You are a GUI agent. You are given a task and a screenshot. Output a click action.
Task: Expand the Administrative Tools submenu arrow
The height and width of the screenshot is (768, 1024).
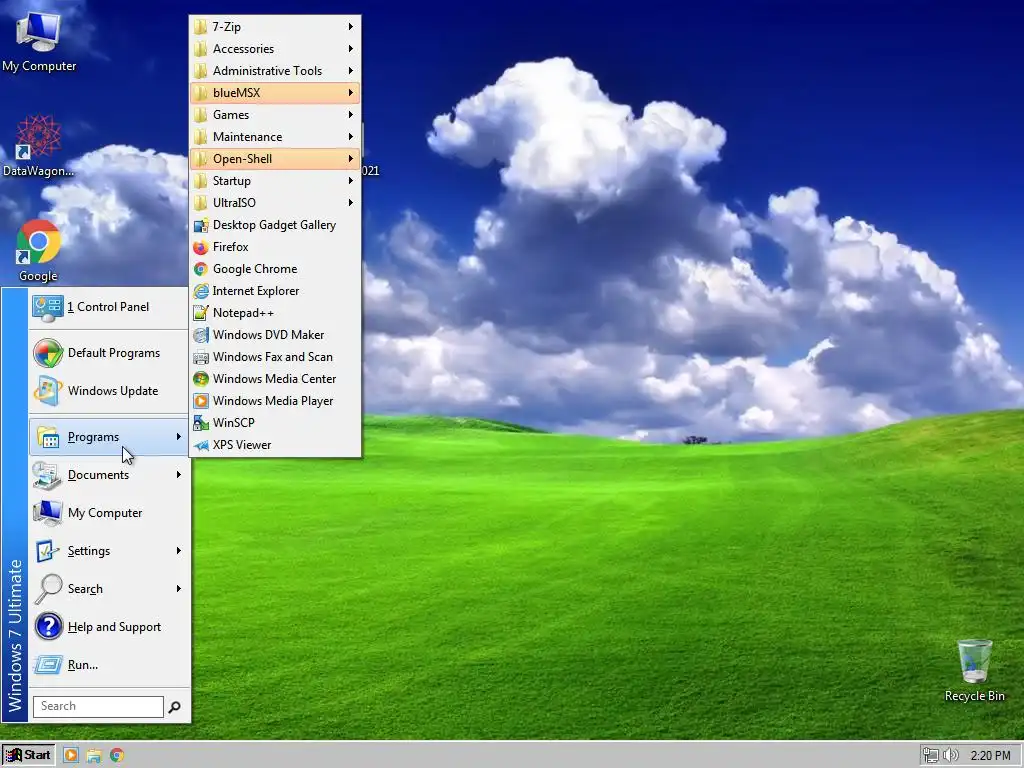351,71
